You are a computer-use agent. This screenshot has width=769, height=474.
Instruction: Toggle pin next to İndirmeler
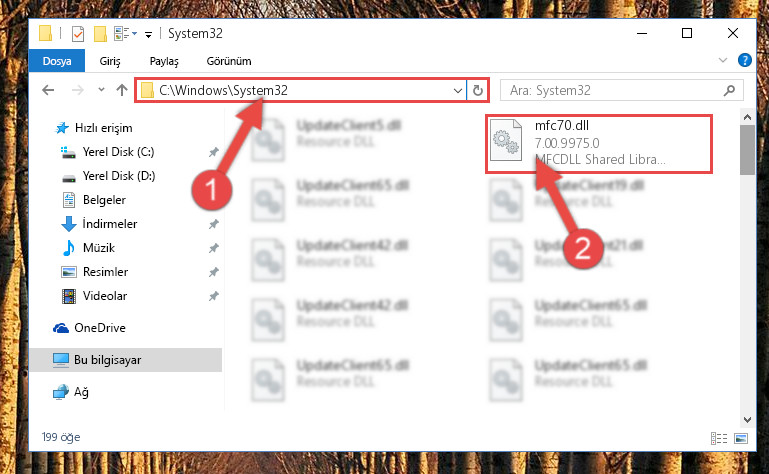pyautogui.click(x=213, y=224)
